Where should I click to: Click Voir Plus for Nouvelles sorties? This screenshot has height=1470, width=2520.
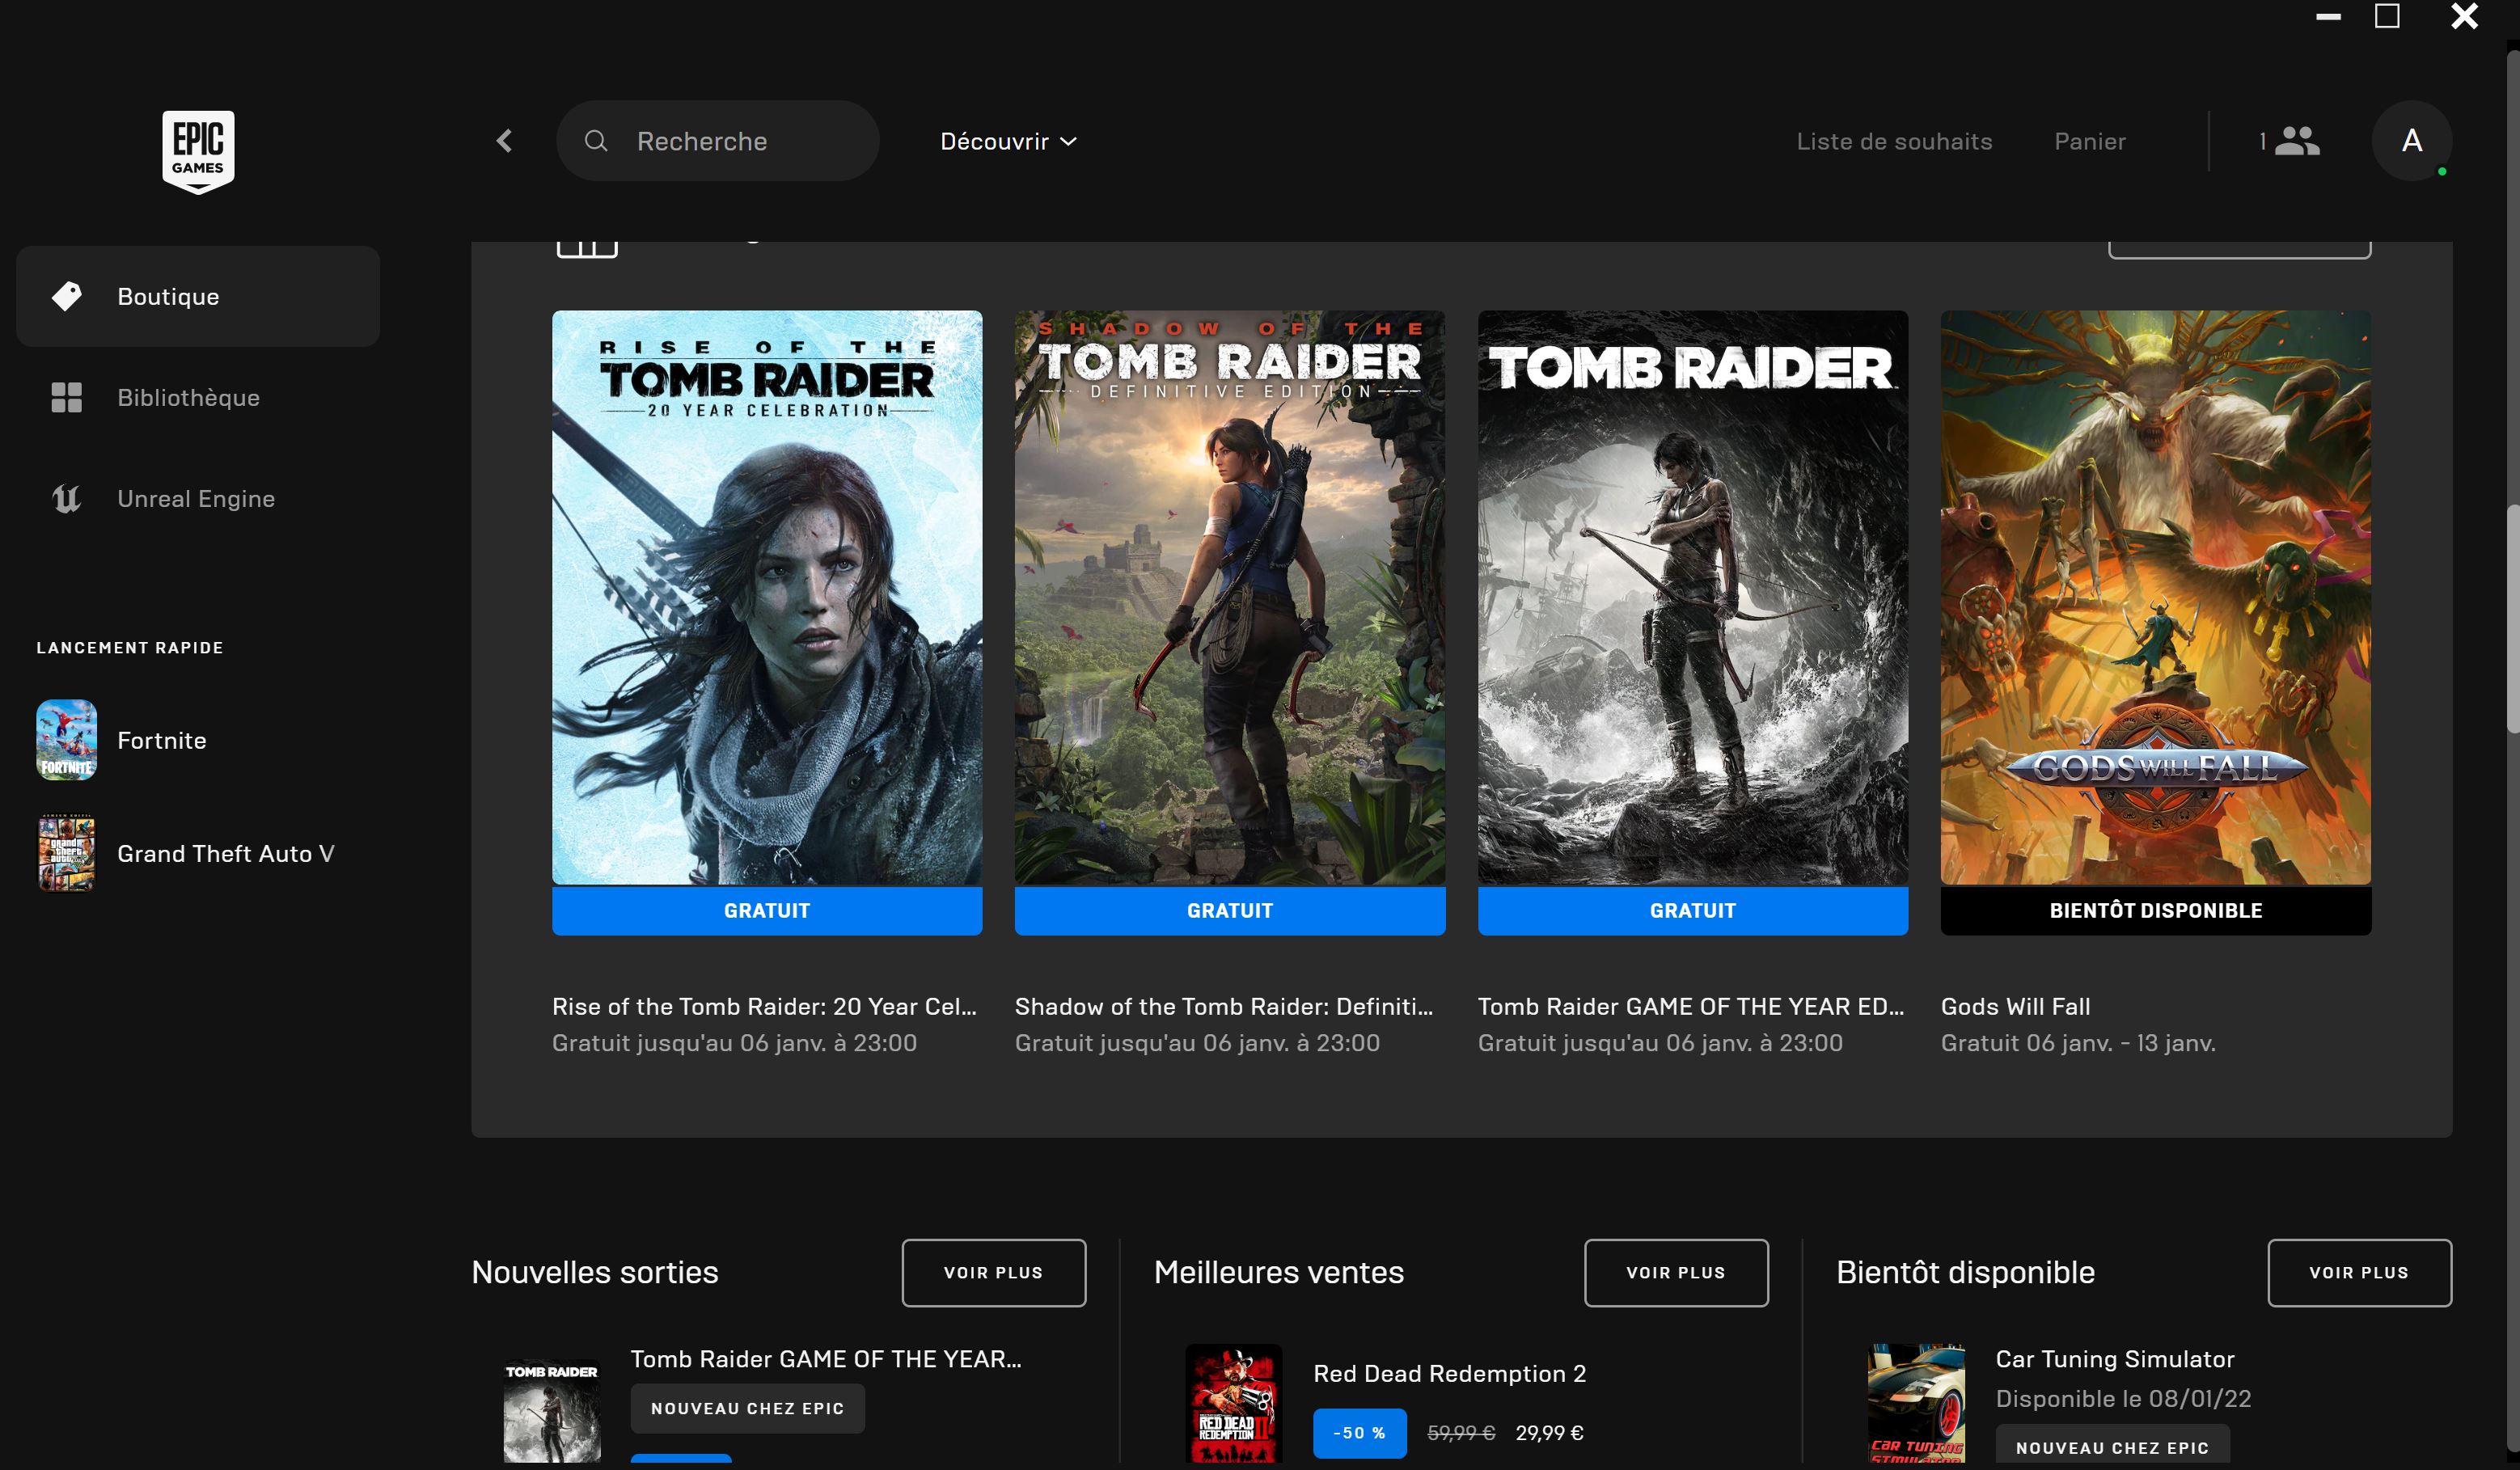pos(994,1272)
